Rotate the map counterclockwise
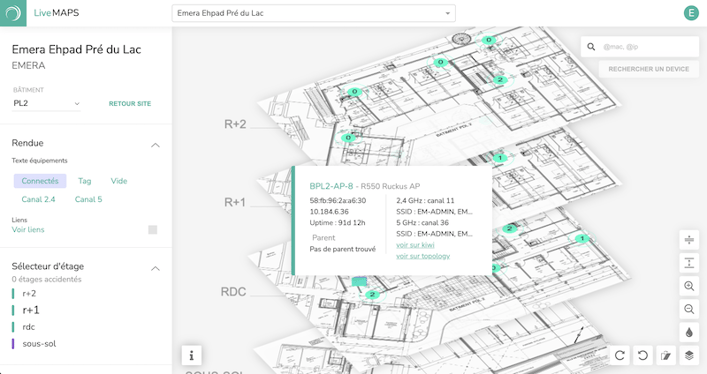Viewport: 707px width, 374px height. tap(643, 356)
